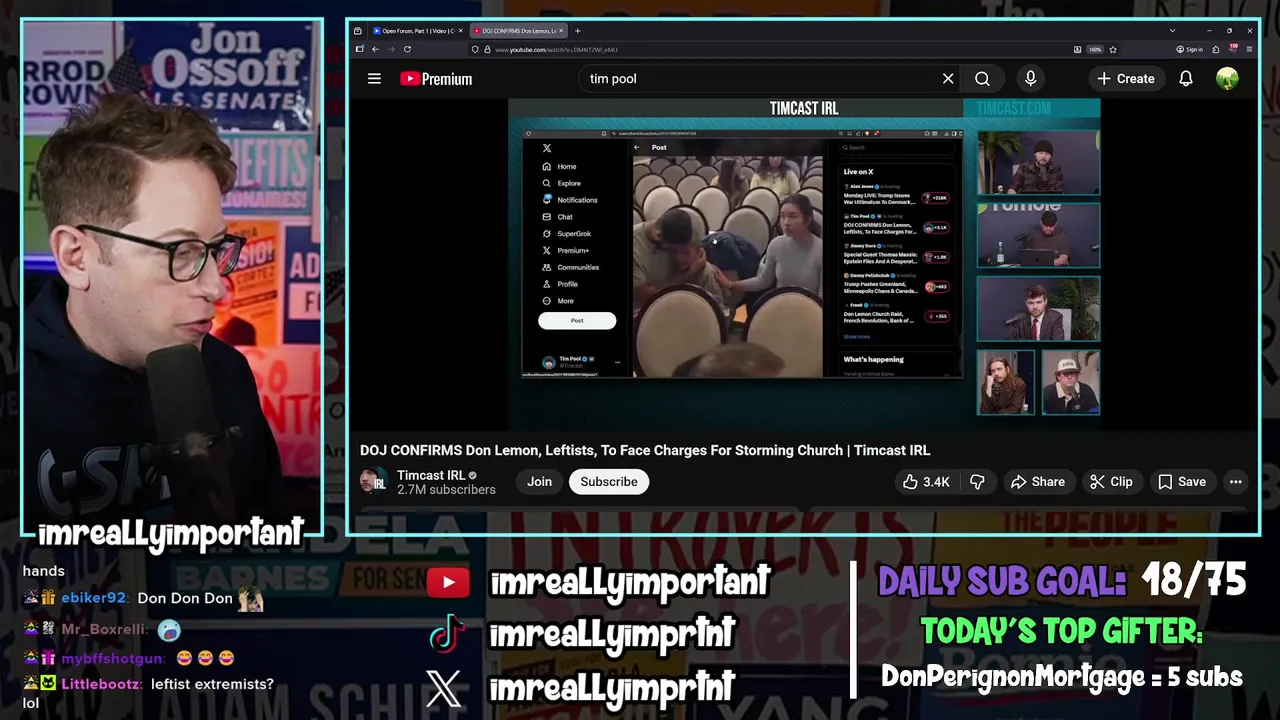The height and width of the screenshot is (720, 1280).
Task: Close the Open Forum, Part 1 tab
Action: tap(460, 31)
